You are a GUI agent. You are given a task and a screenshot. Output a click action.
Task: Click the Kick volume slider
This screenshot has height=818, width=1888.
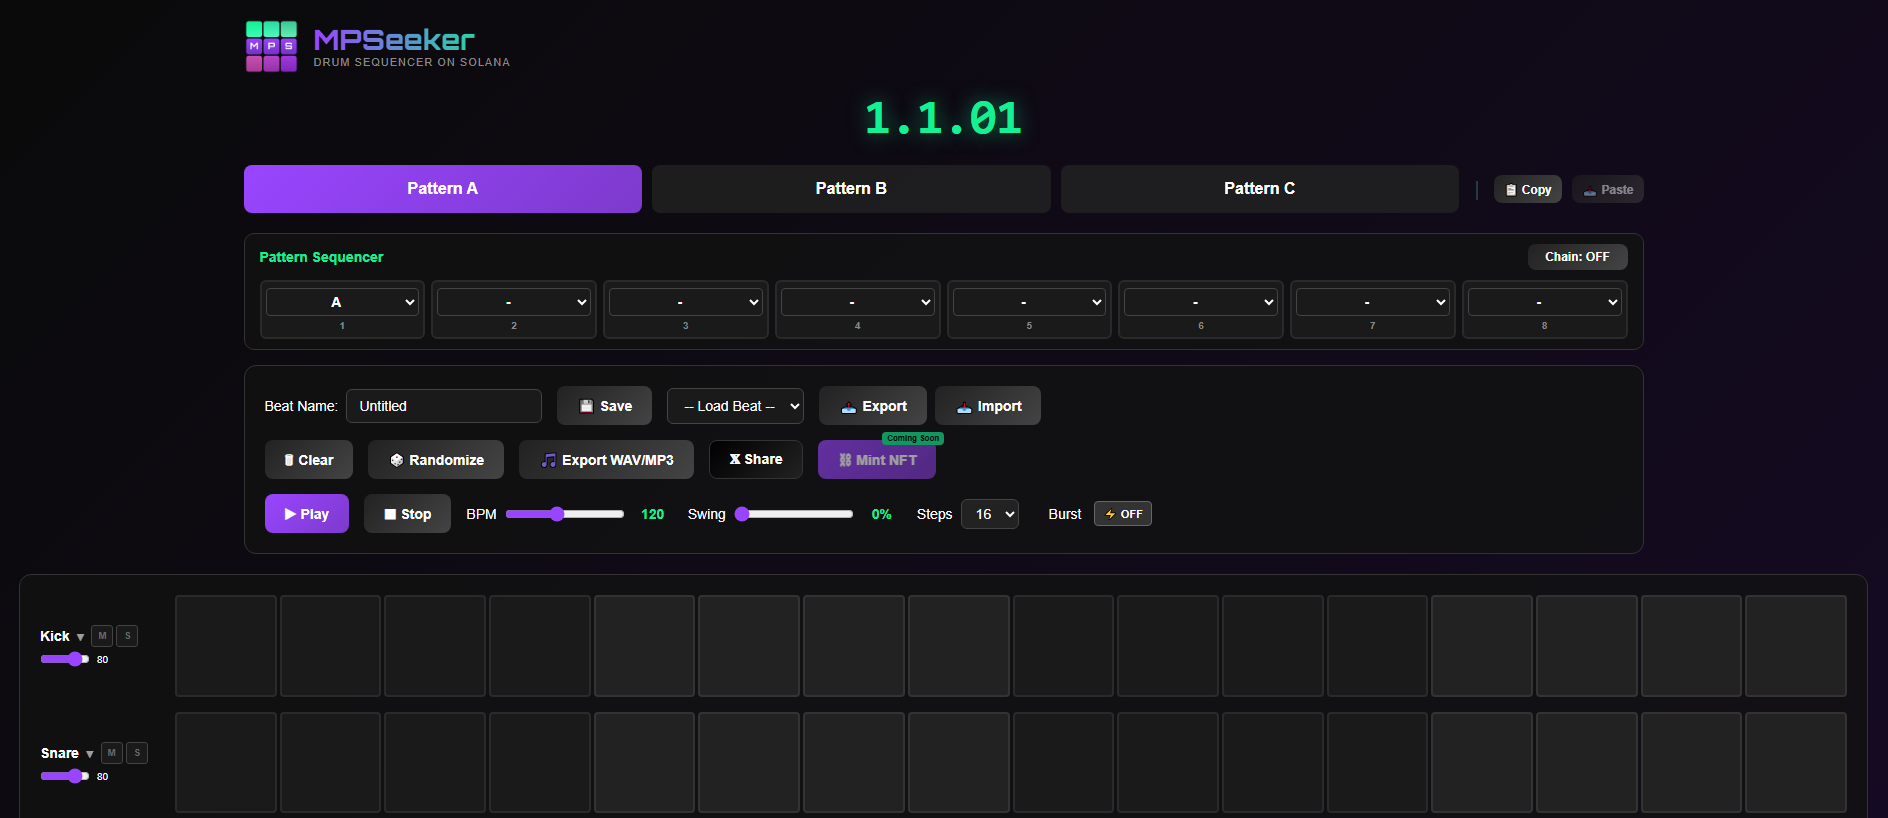point(65,659)
